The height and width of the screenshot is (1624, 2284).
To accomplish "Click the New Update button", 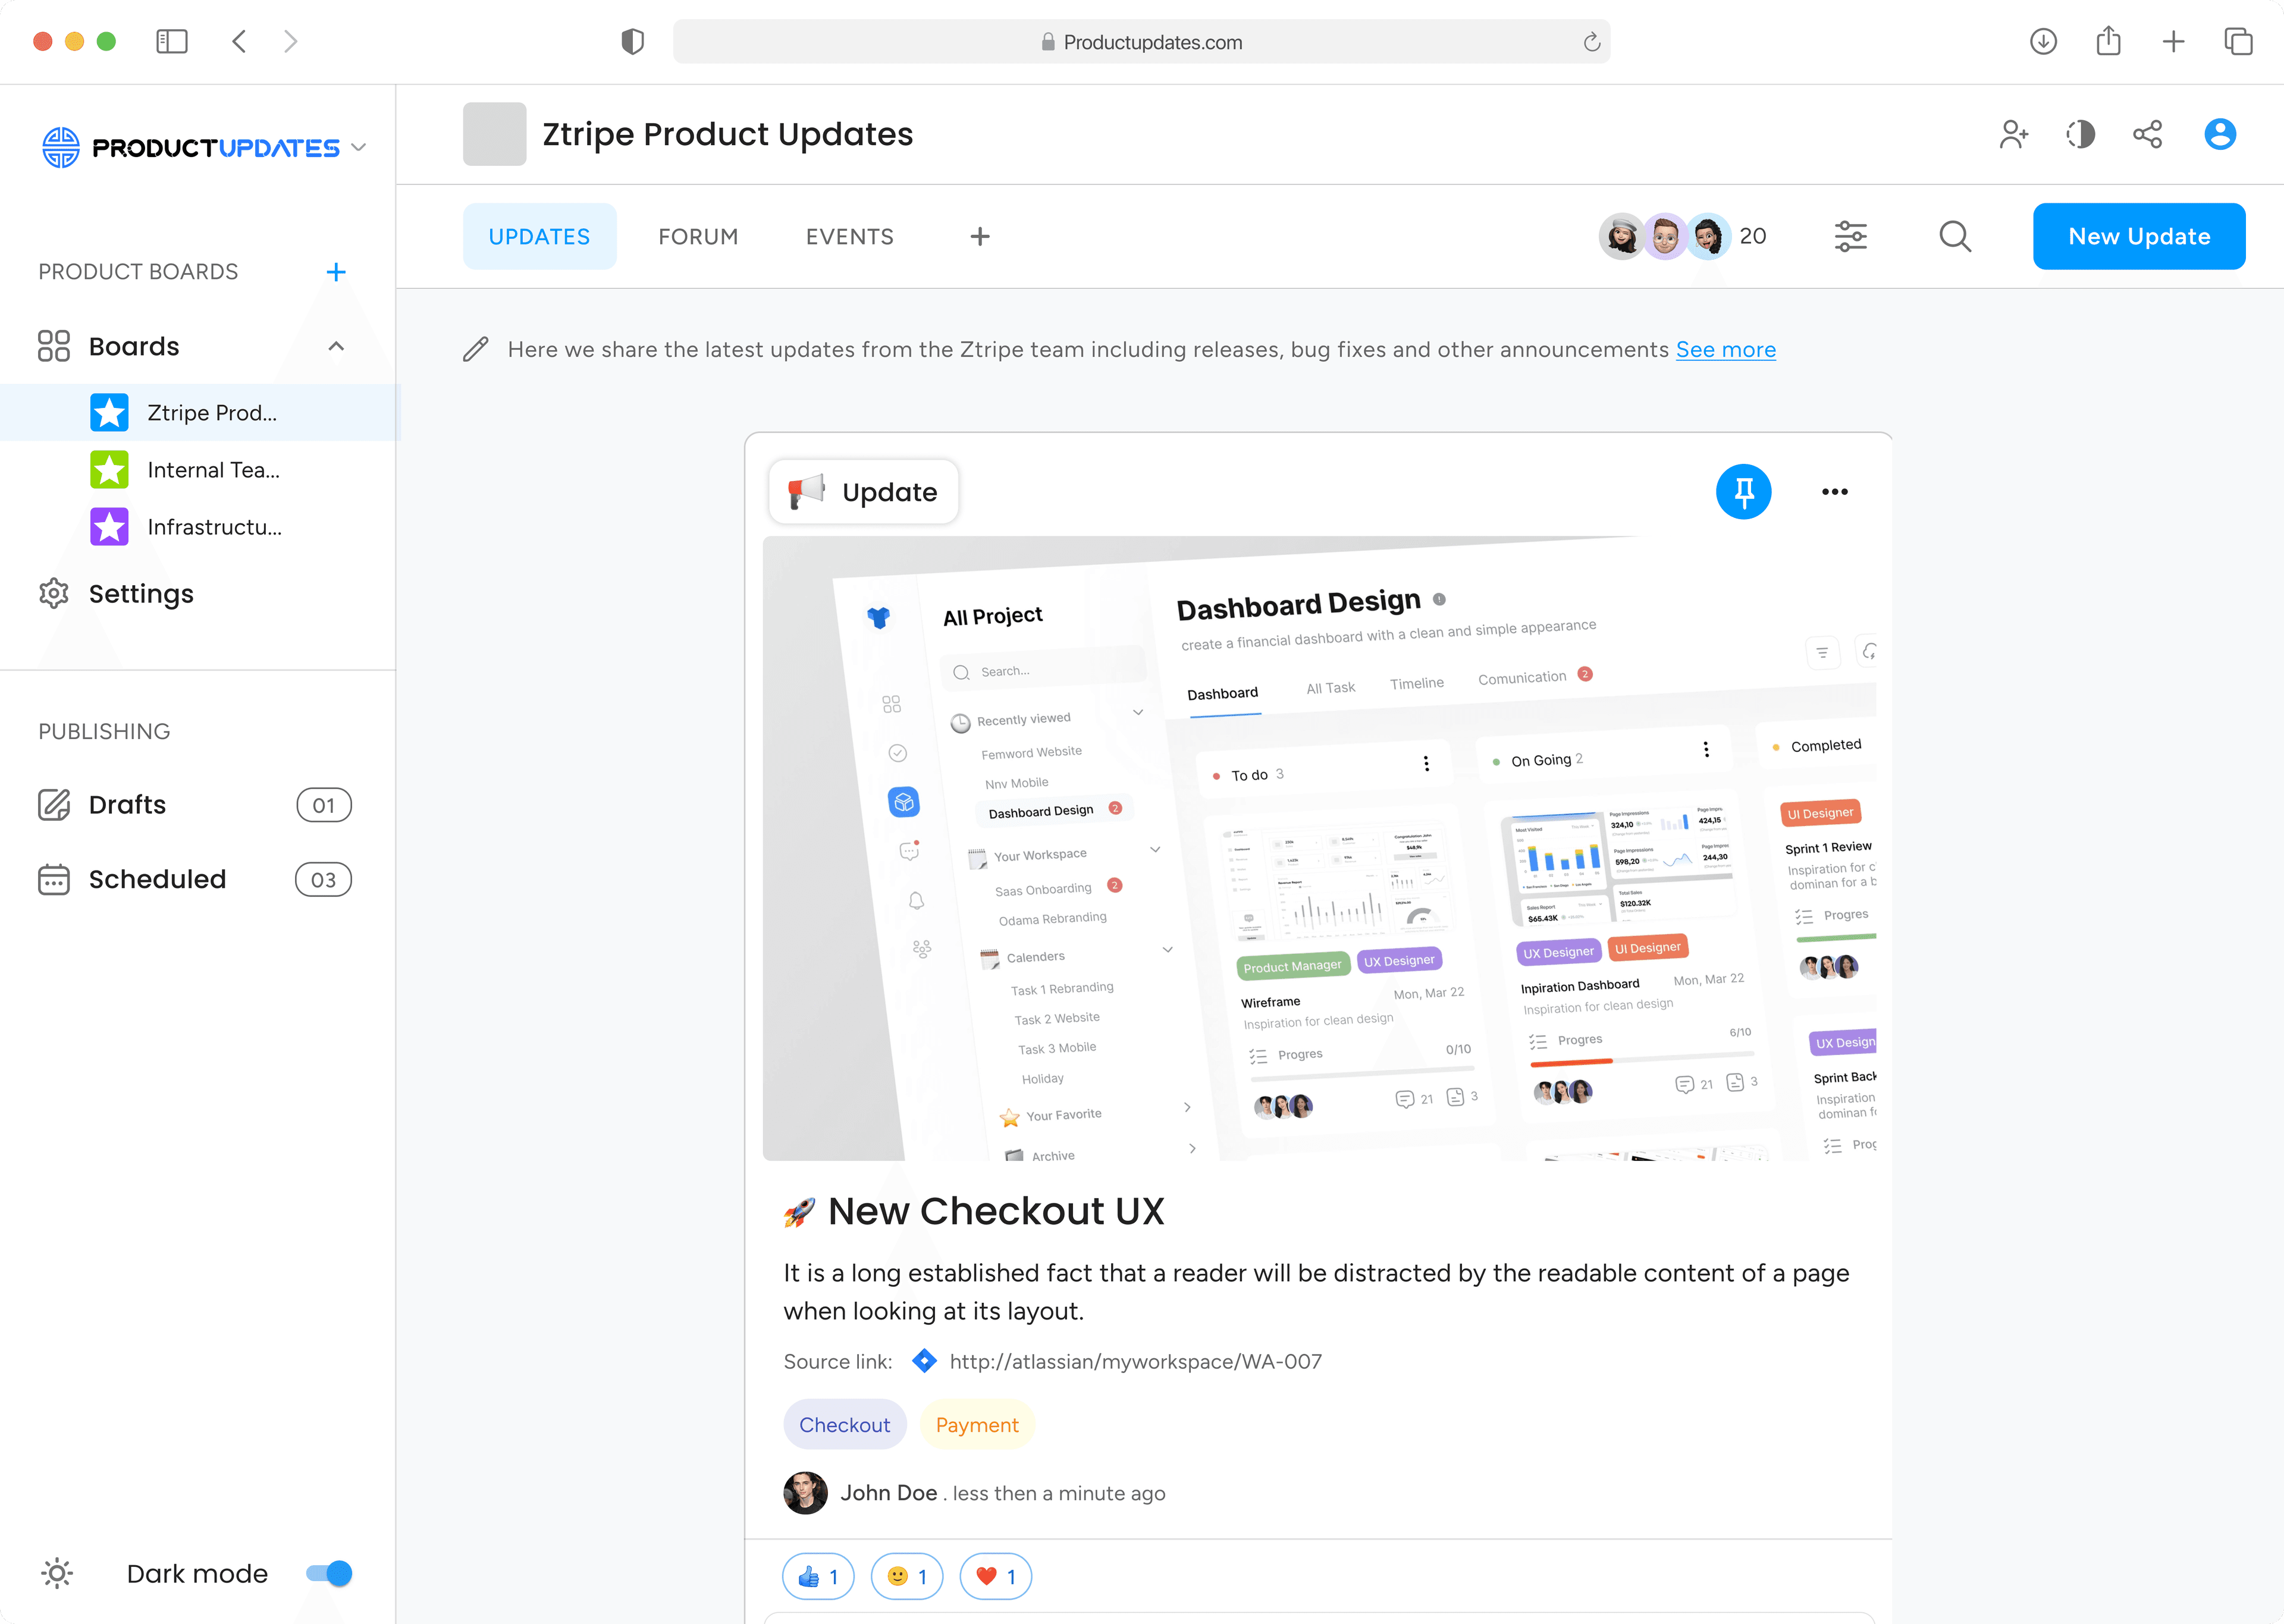I will (x=2138, y=235).
